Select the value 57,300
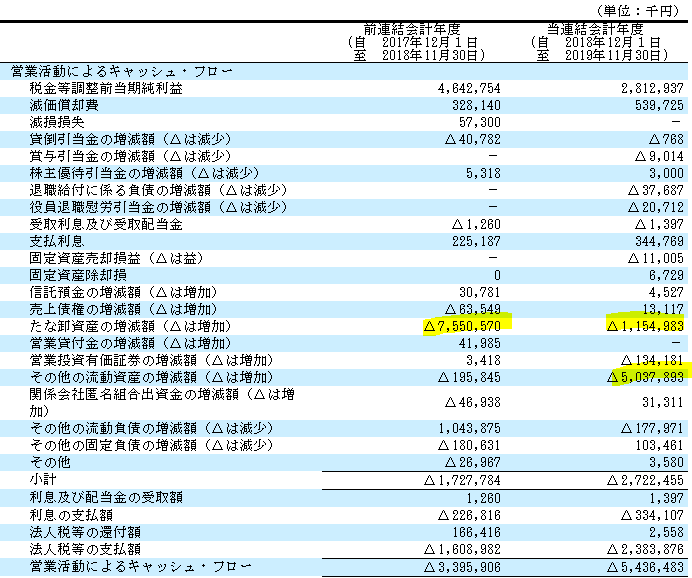The image size is (692, 578). pos(480,122)
